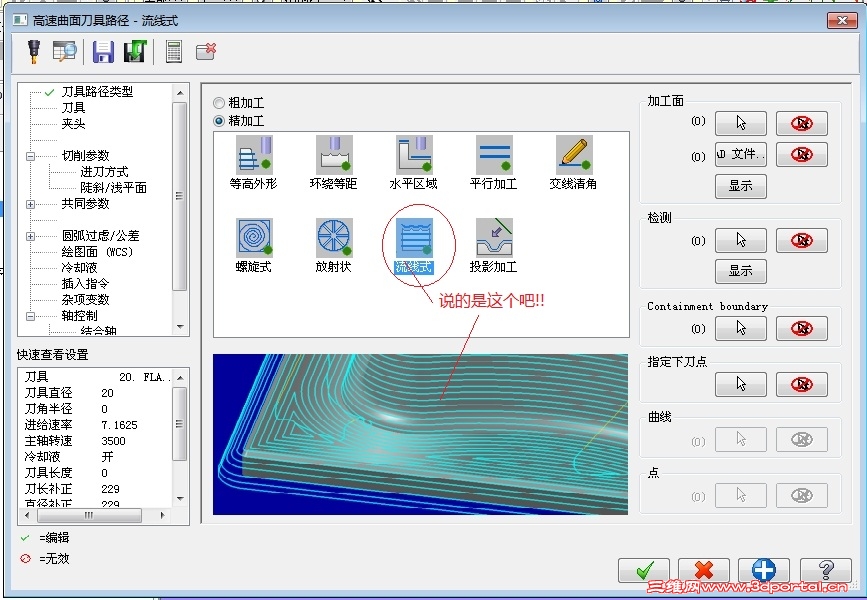867x600 pixels.
Task: Open the 绘图面 (WCS) tree page
Action: tap(97, 252)
